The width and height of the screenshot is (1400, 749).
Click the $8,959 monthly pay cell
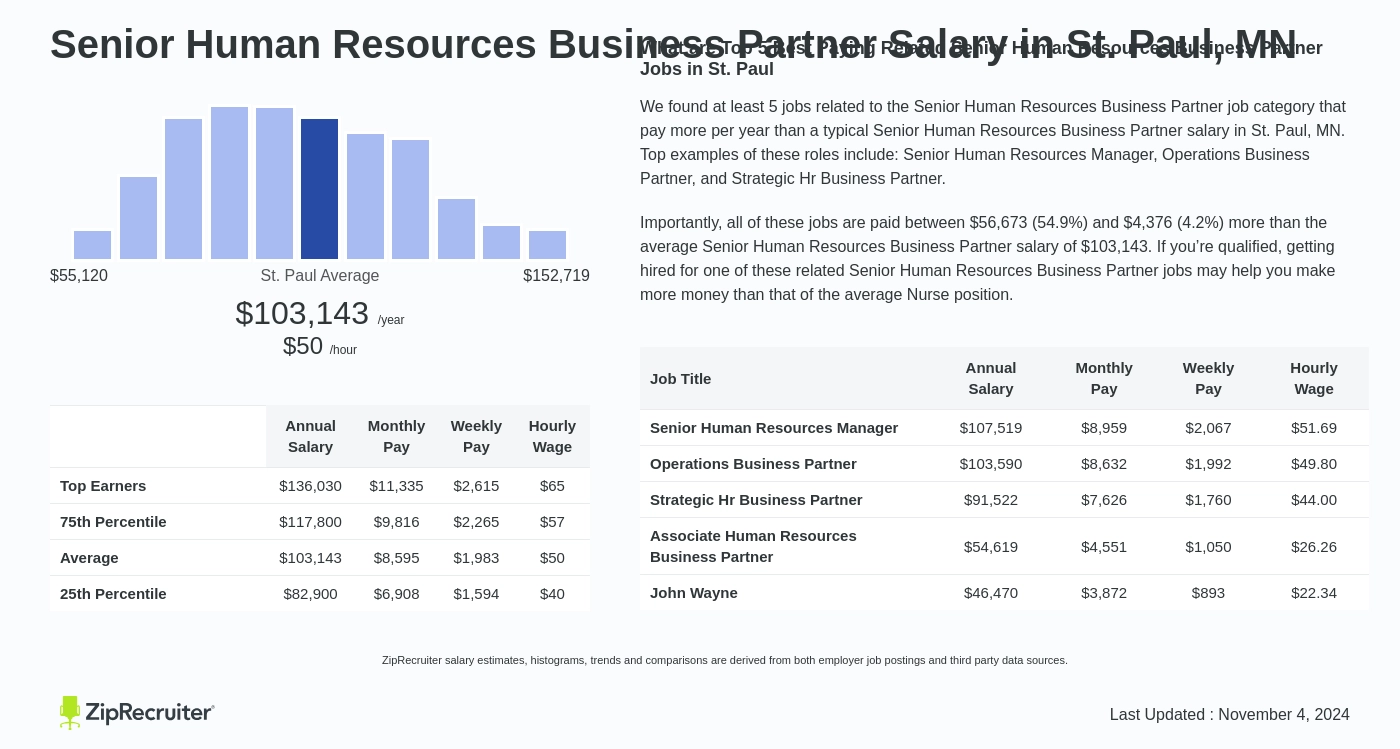click(1104, 428)
